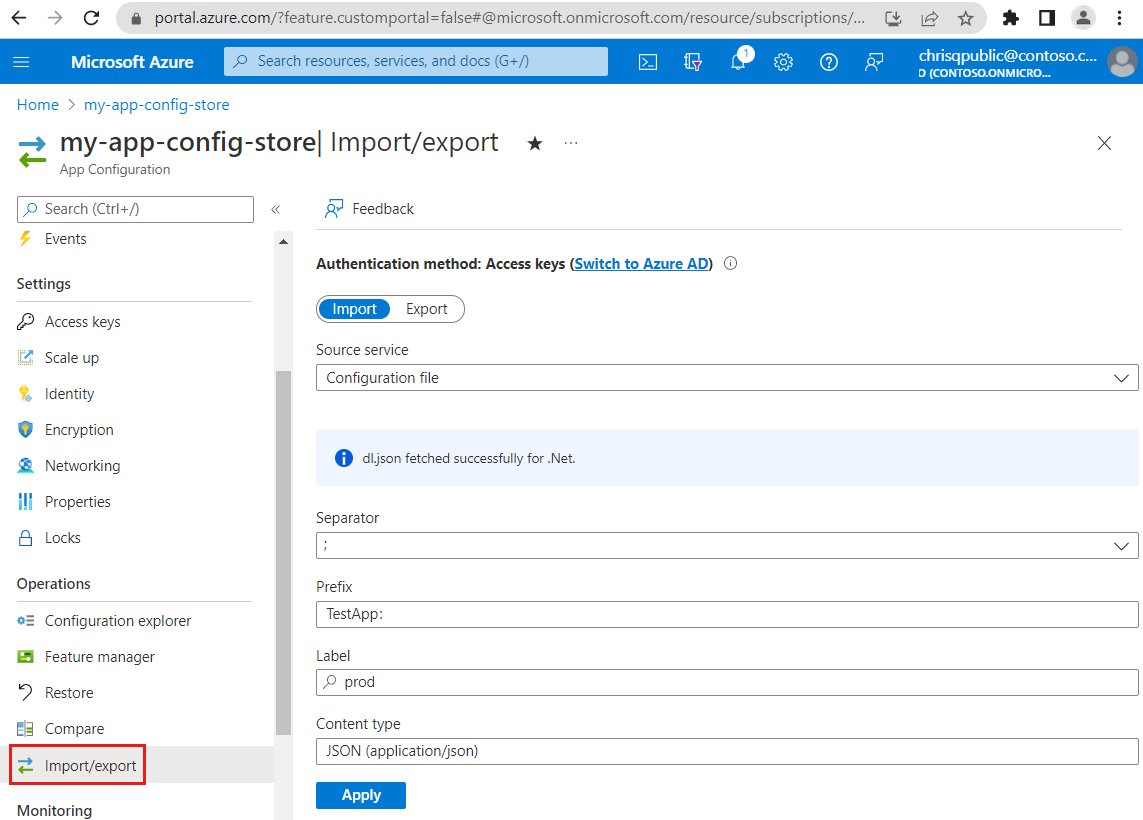The image size is (1143, 820).
Task: Open the Encryption settings
Action: 78,429
